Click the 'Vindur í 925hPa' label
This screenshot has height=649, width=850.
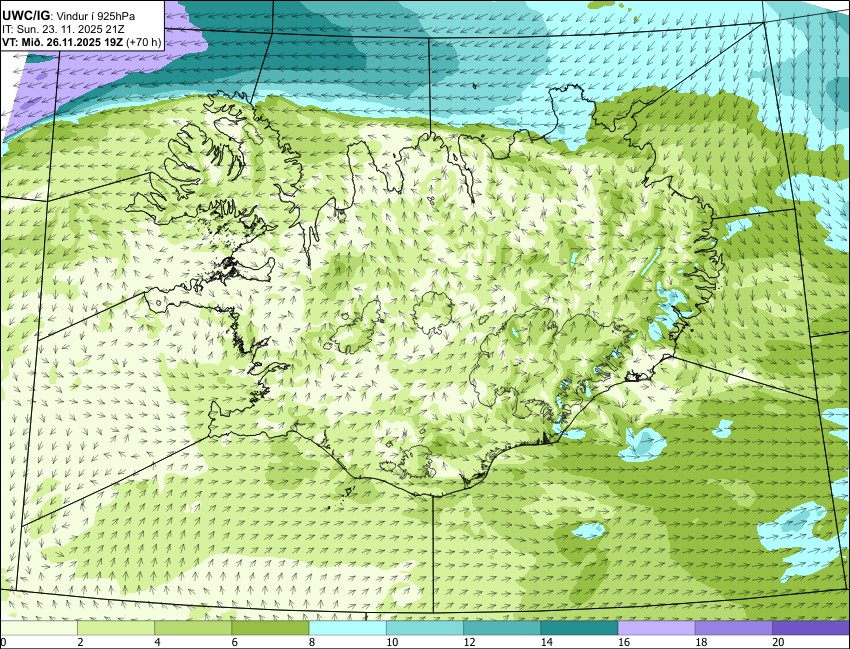(x=95, y=16)
